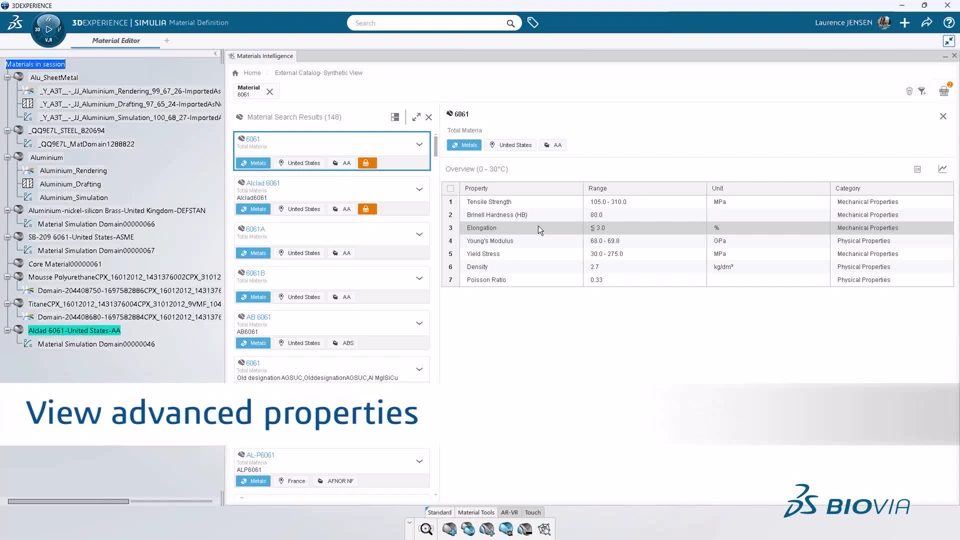Click the material with minus icon in bottom toolbar
960x540 pixels.
point(525,529)
